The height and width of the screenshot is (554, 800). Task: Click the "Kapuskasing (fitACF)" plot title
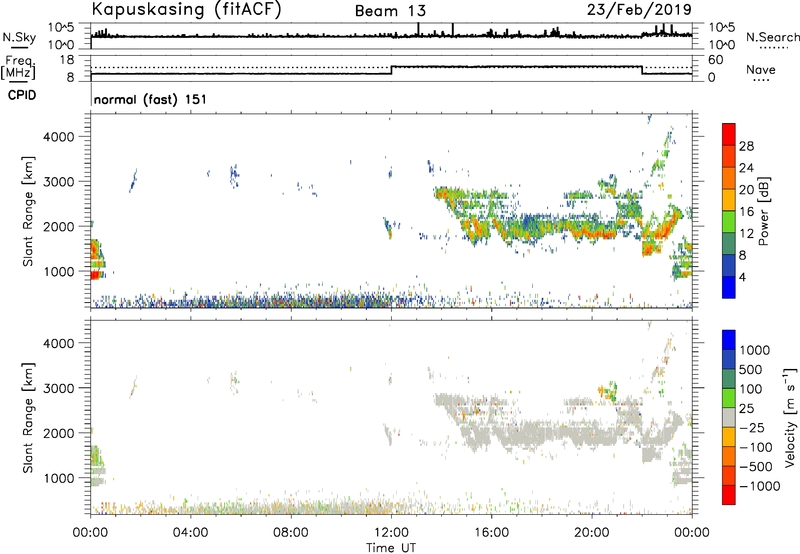point(186,10)
